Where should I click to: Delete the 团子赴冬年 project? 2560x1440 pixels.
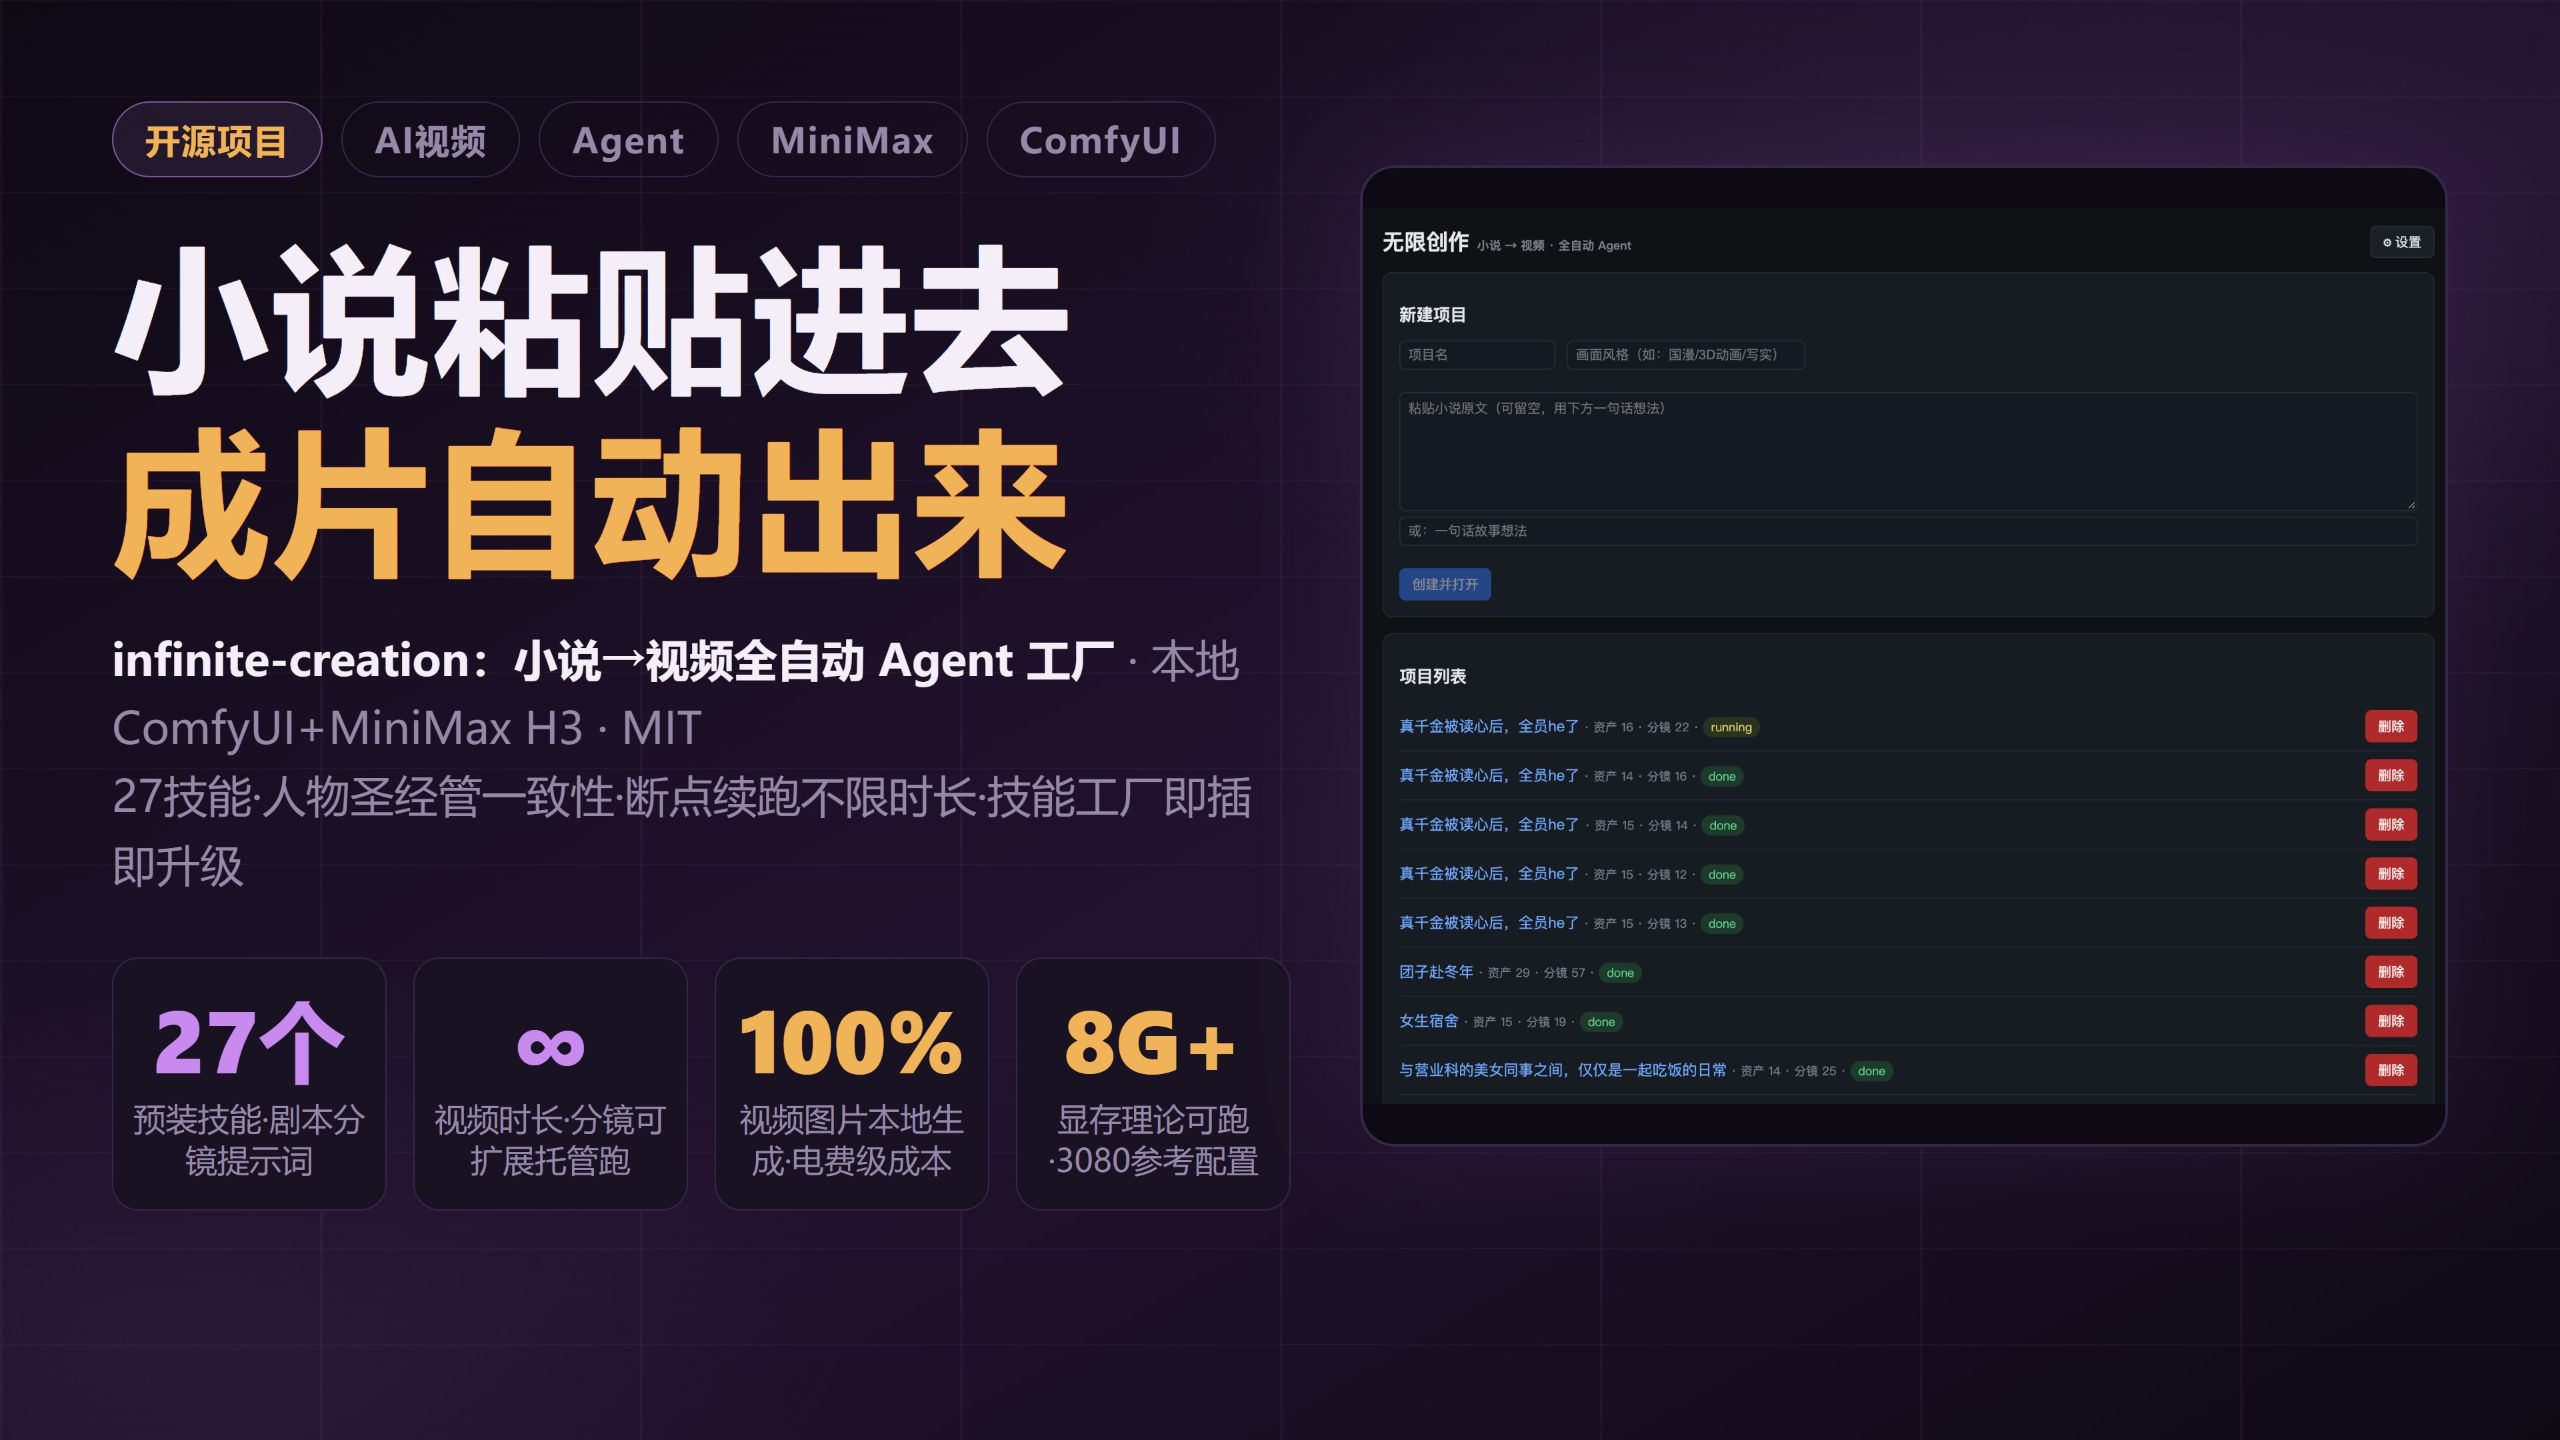2390,972
